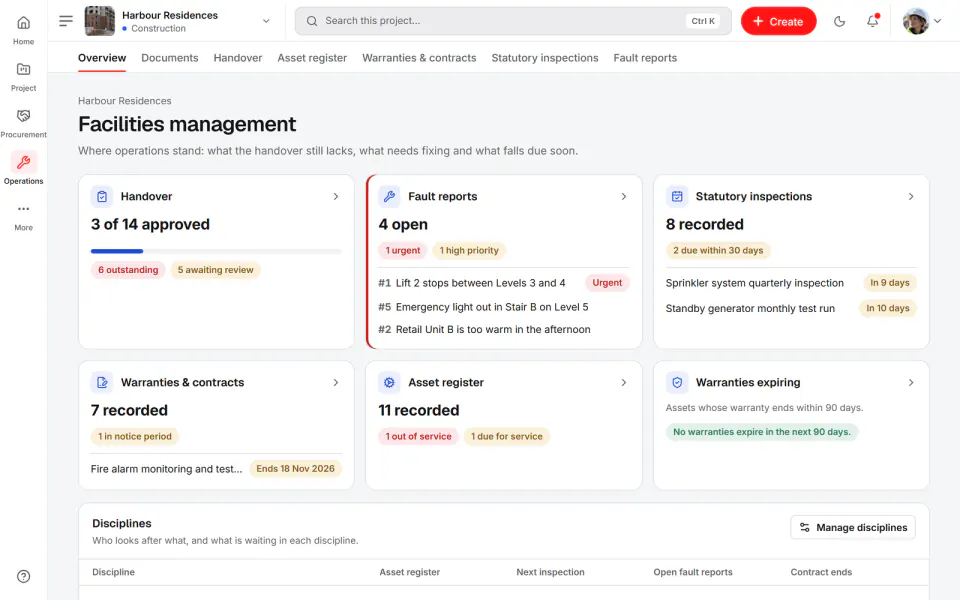Expand the project switcher dropdown arrow
This screenshot has height=600, width=960.
tap(266, 21)
